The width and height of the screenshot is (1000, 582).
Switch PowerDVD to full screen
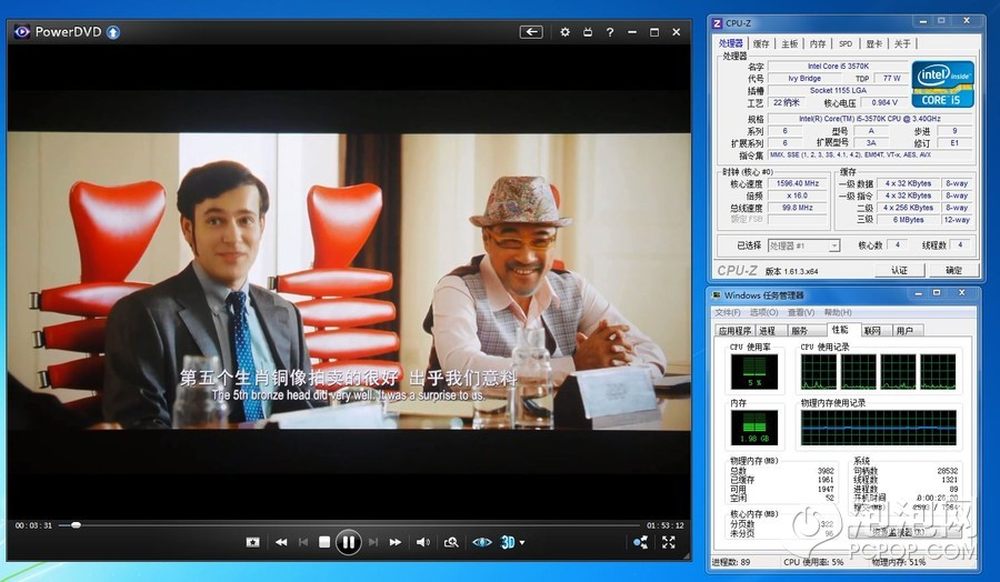[668, 542]
